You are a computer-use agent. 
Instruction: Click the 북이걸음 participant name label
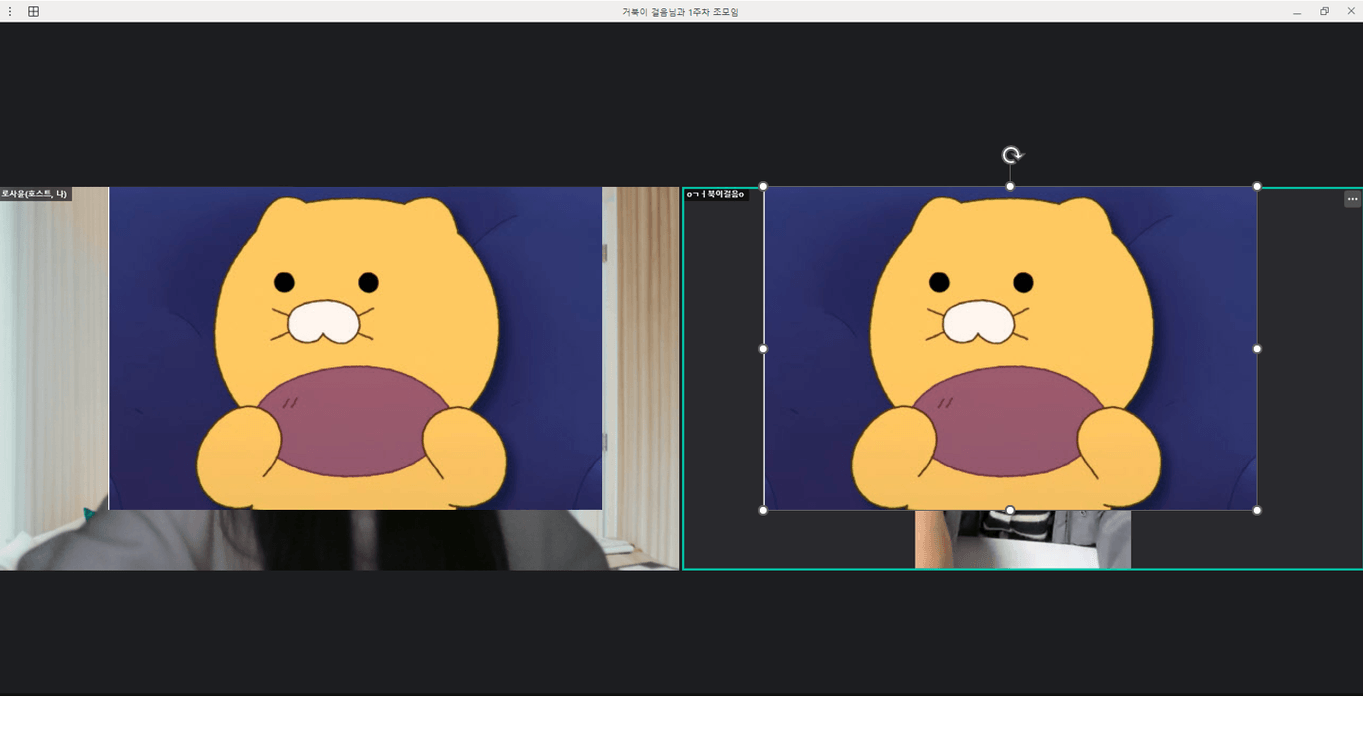pos(716,194)
